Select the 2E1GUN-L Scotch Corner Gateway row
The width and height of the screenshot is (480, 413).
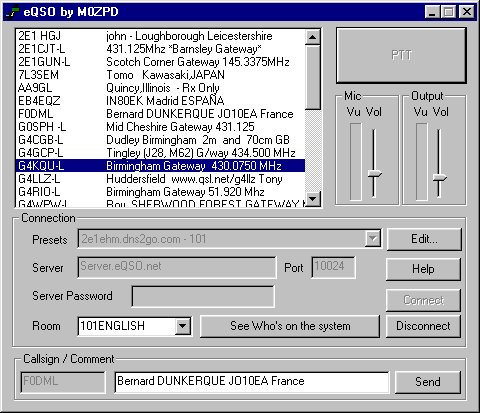pyautogui.click(x=160, y=62)
